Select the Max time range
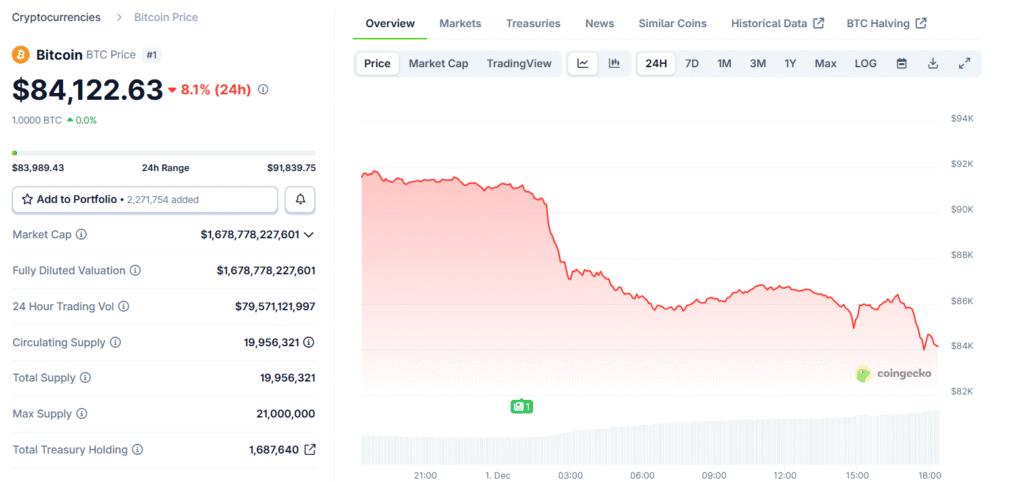 point(825,63)
